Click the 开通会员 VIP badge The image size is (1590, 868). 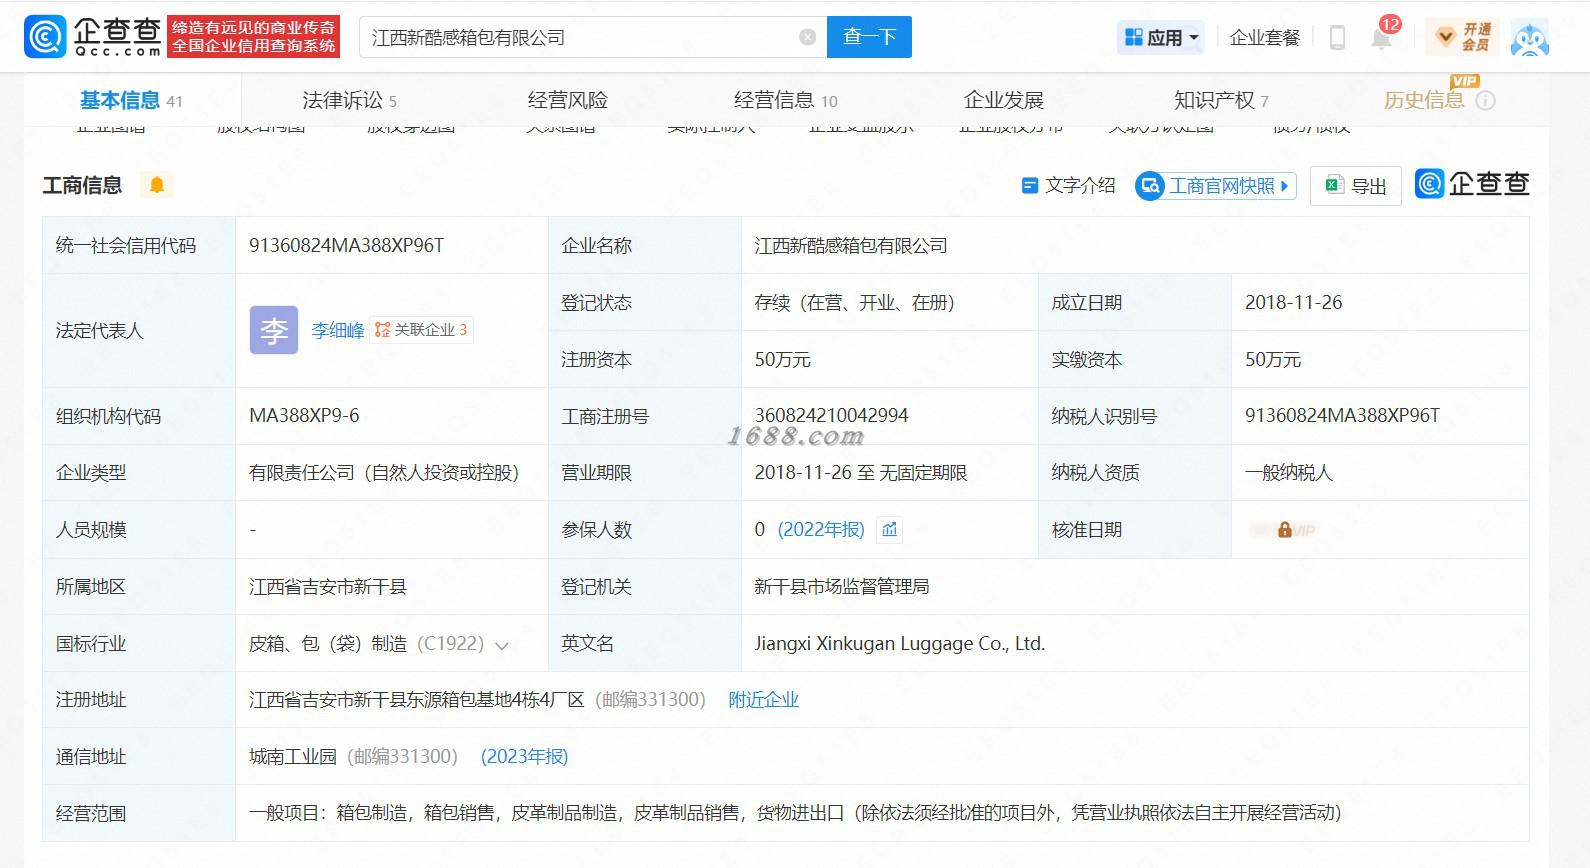1464,37
